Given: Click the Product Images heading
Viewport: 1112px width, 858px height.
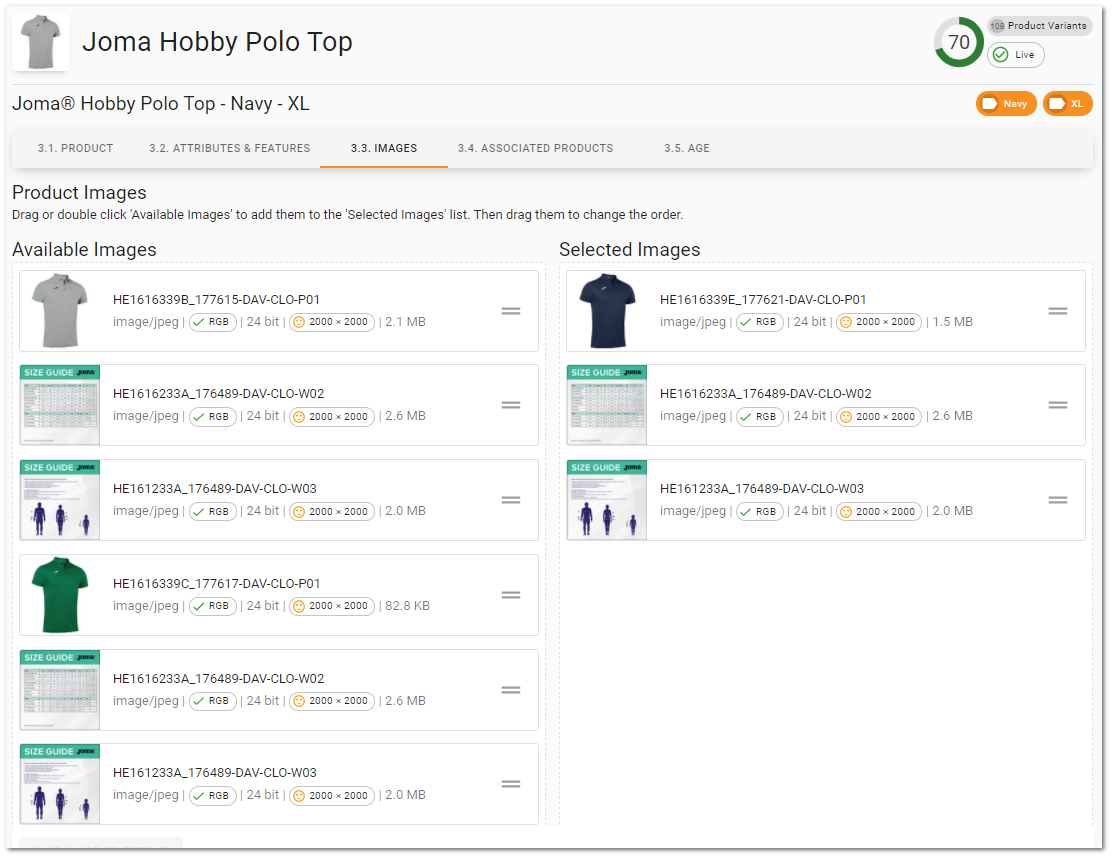Looking at the screenshot, I should tap(79, 192).
